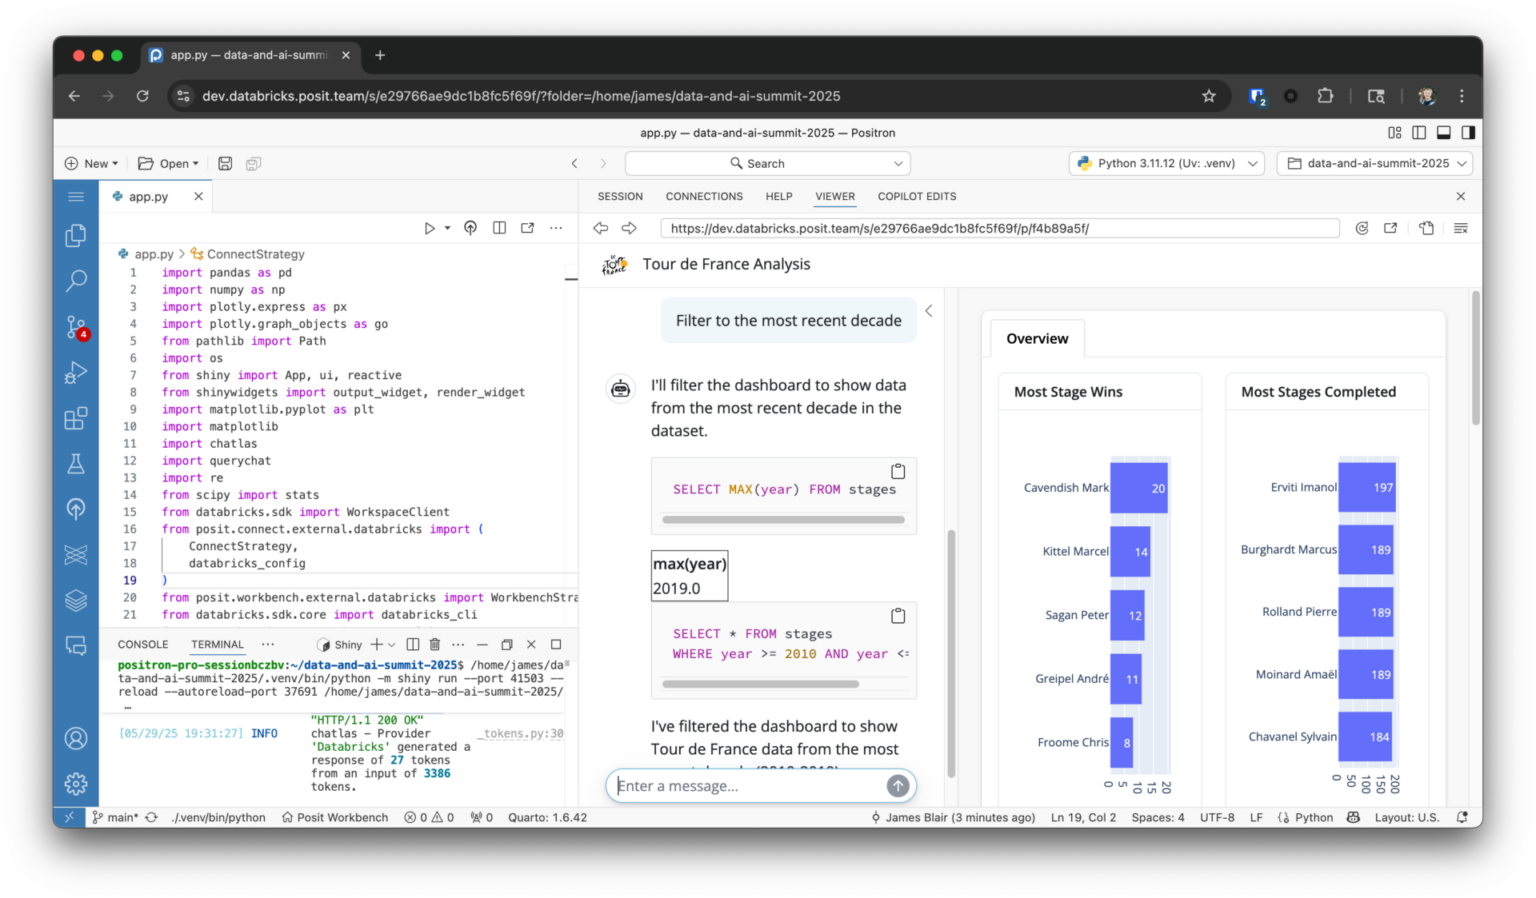Screen dimensions: 1536x898
Task: Switch to the CONSOLE tab
Action: point(142,644)
